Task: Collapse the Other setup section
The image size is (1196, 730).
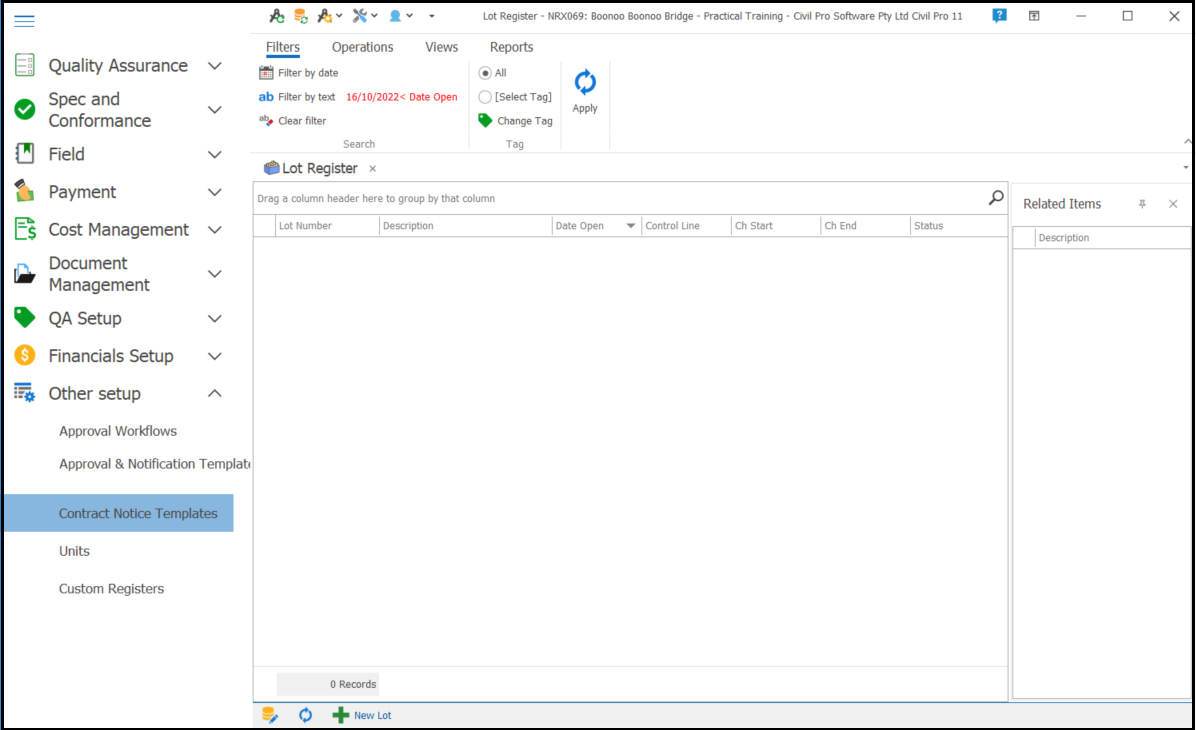Action: 214,394
